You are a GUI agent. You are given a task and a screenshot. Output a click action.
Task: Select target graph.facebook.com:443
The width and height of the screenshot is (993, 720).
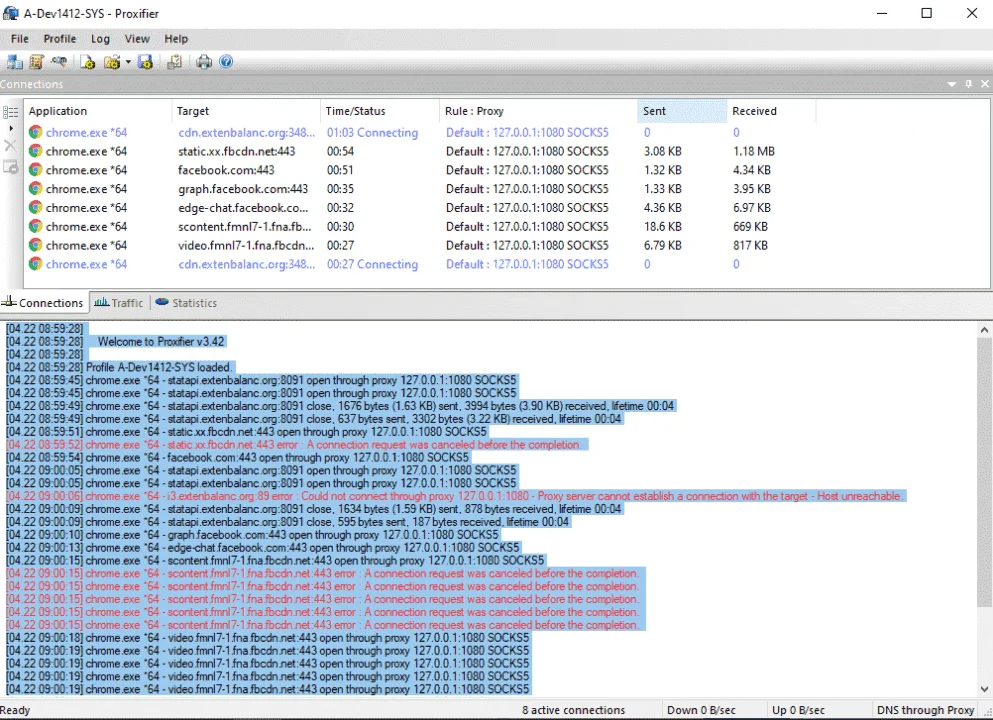[243, 189]
